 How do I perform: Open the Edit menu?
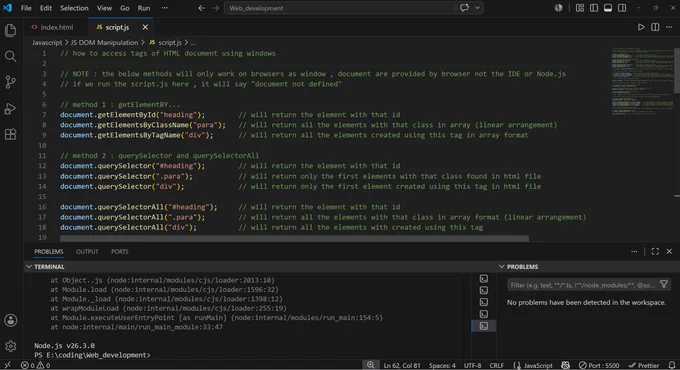[x=46, y=8]
